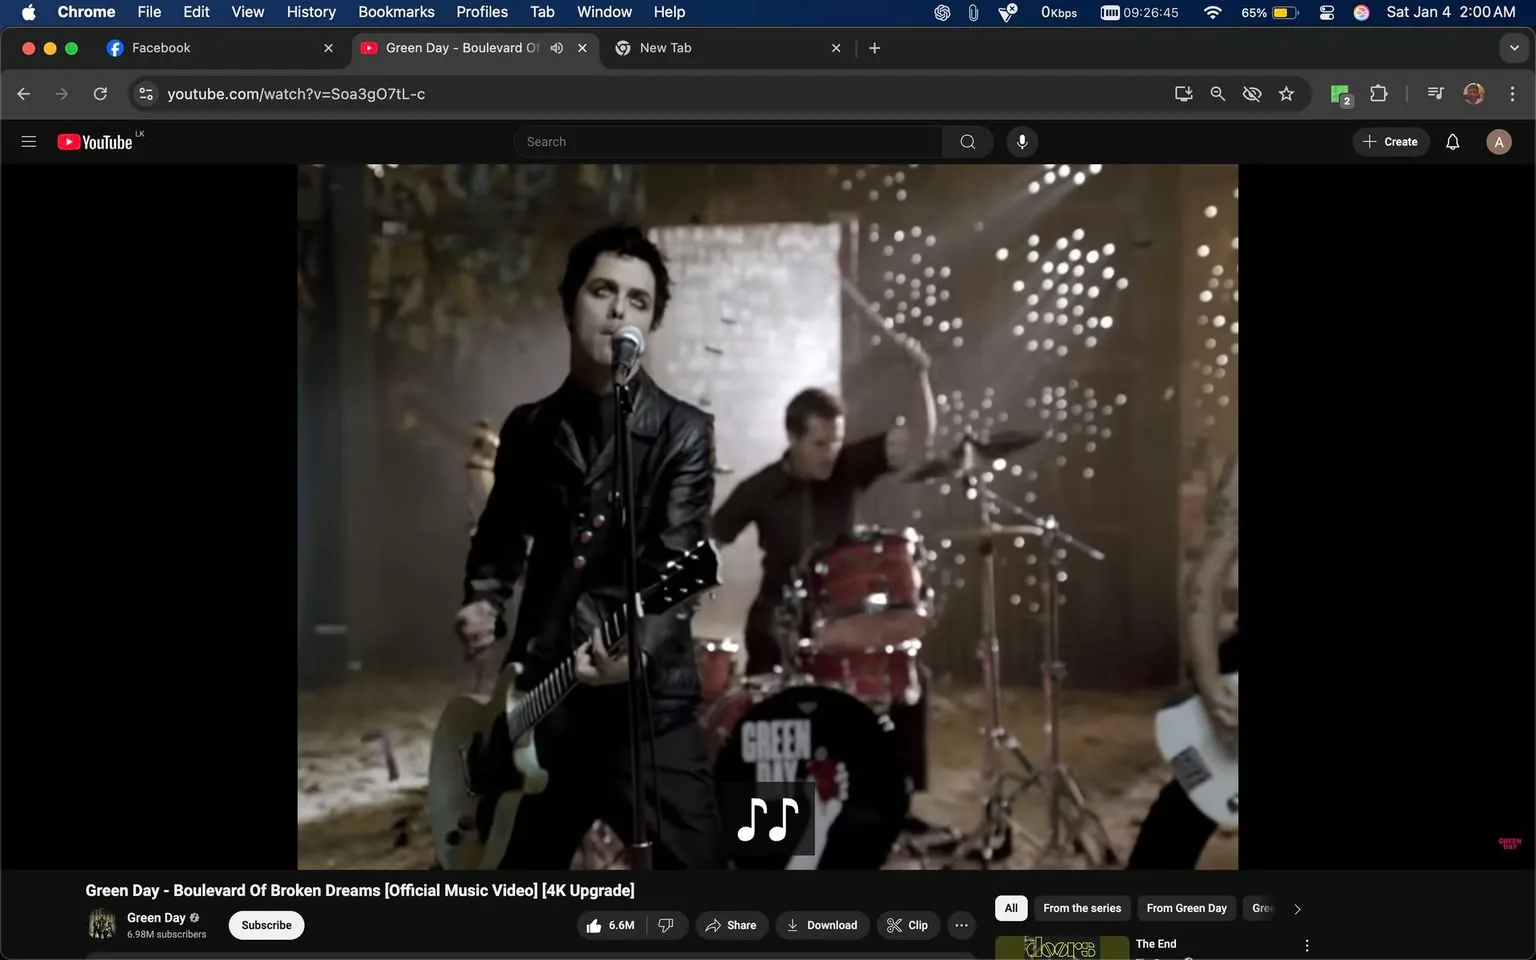The width and height of the screenshot is (1536, 960).
Task: Expand more filter chips with right chevron
Action: click(1296, 908)
